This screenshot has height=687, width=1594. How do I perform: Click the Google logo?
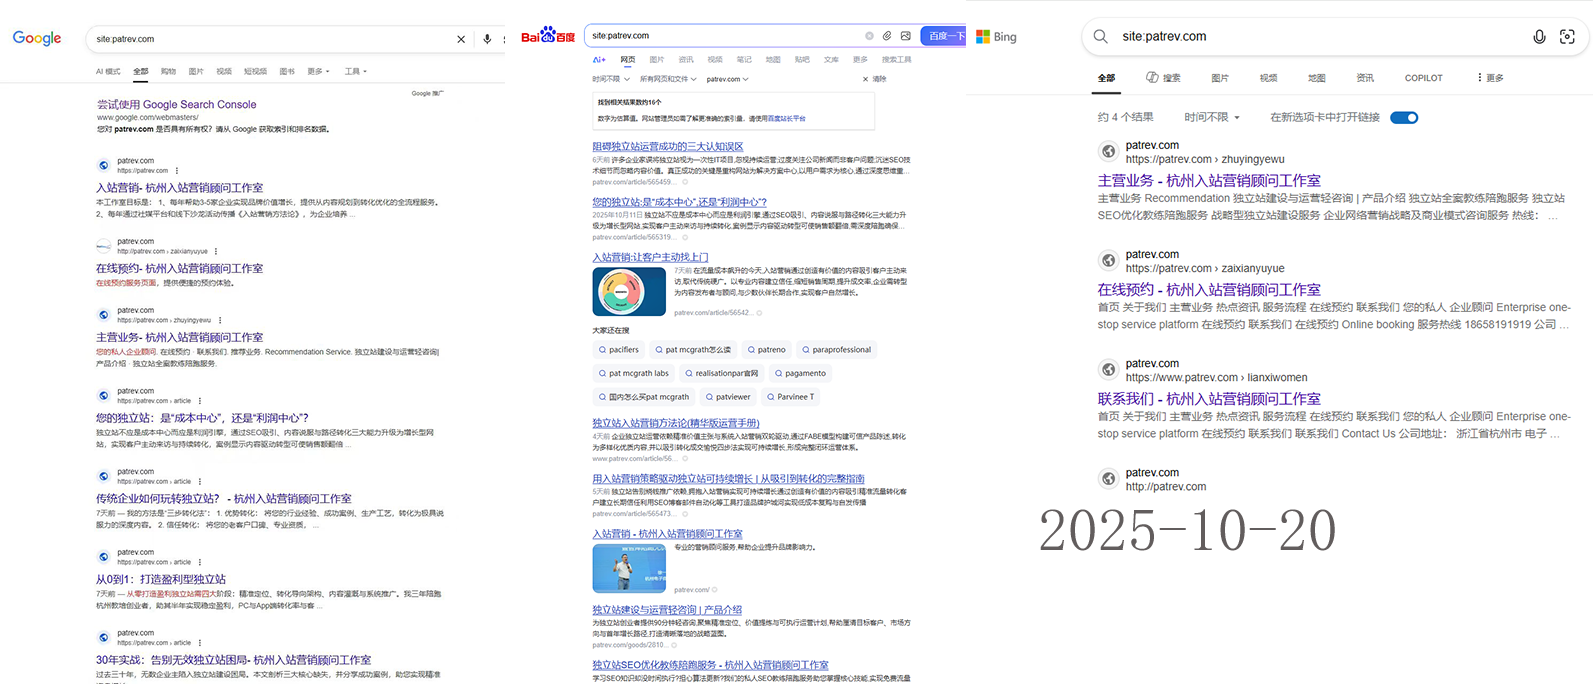click(37, 38)
